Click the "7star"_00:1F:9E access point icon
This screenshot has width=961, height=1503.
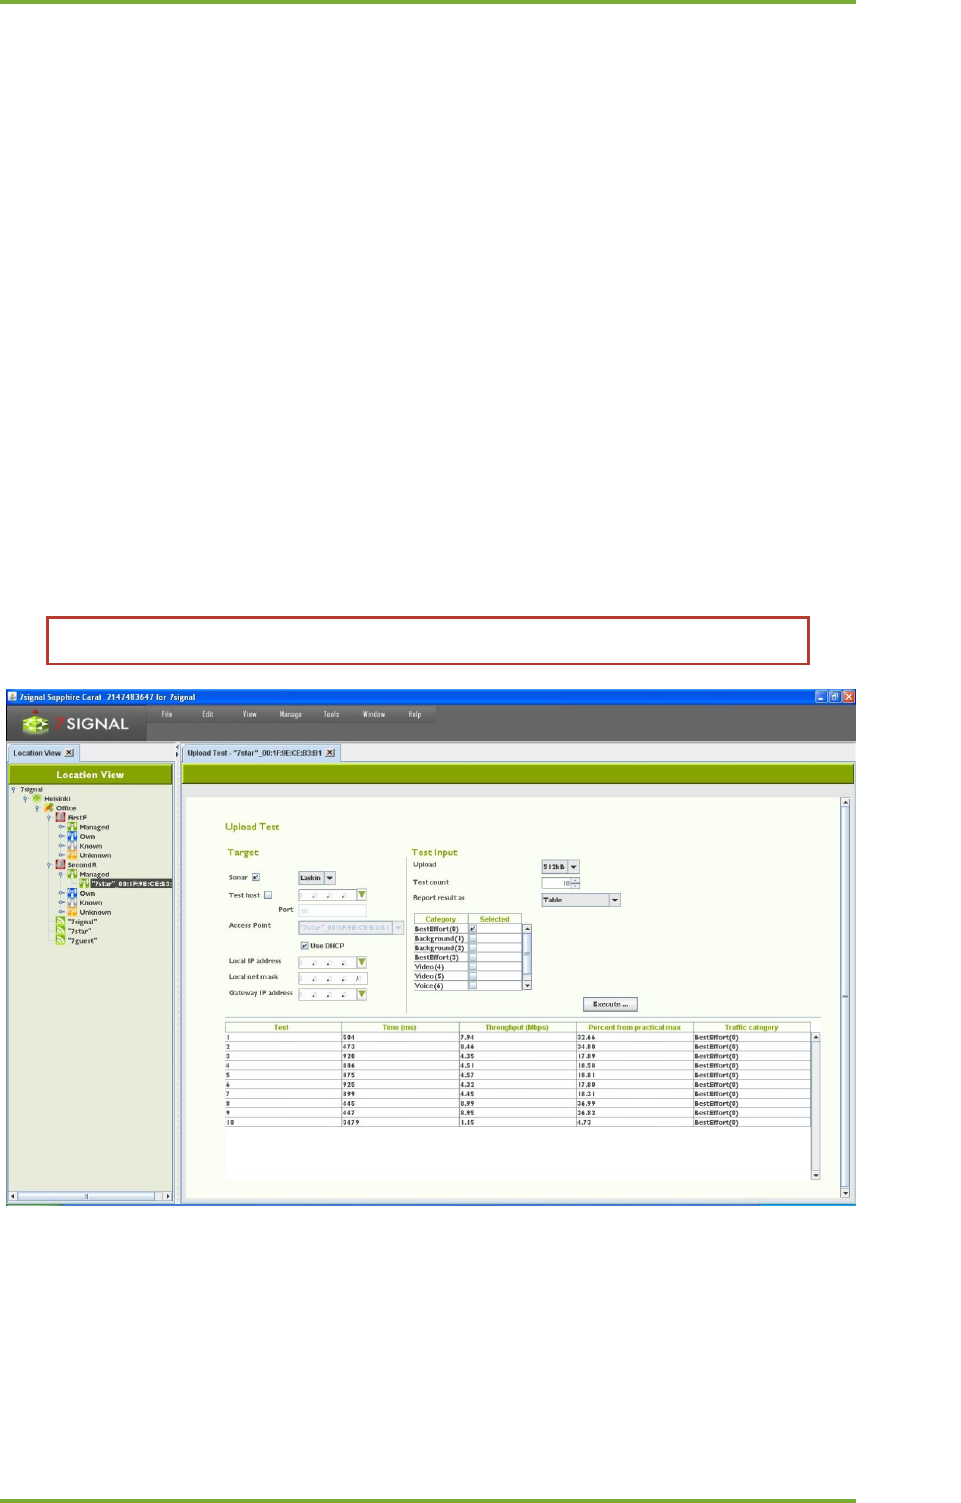(x=84, y=883)
